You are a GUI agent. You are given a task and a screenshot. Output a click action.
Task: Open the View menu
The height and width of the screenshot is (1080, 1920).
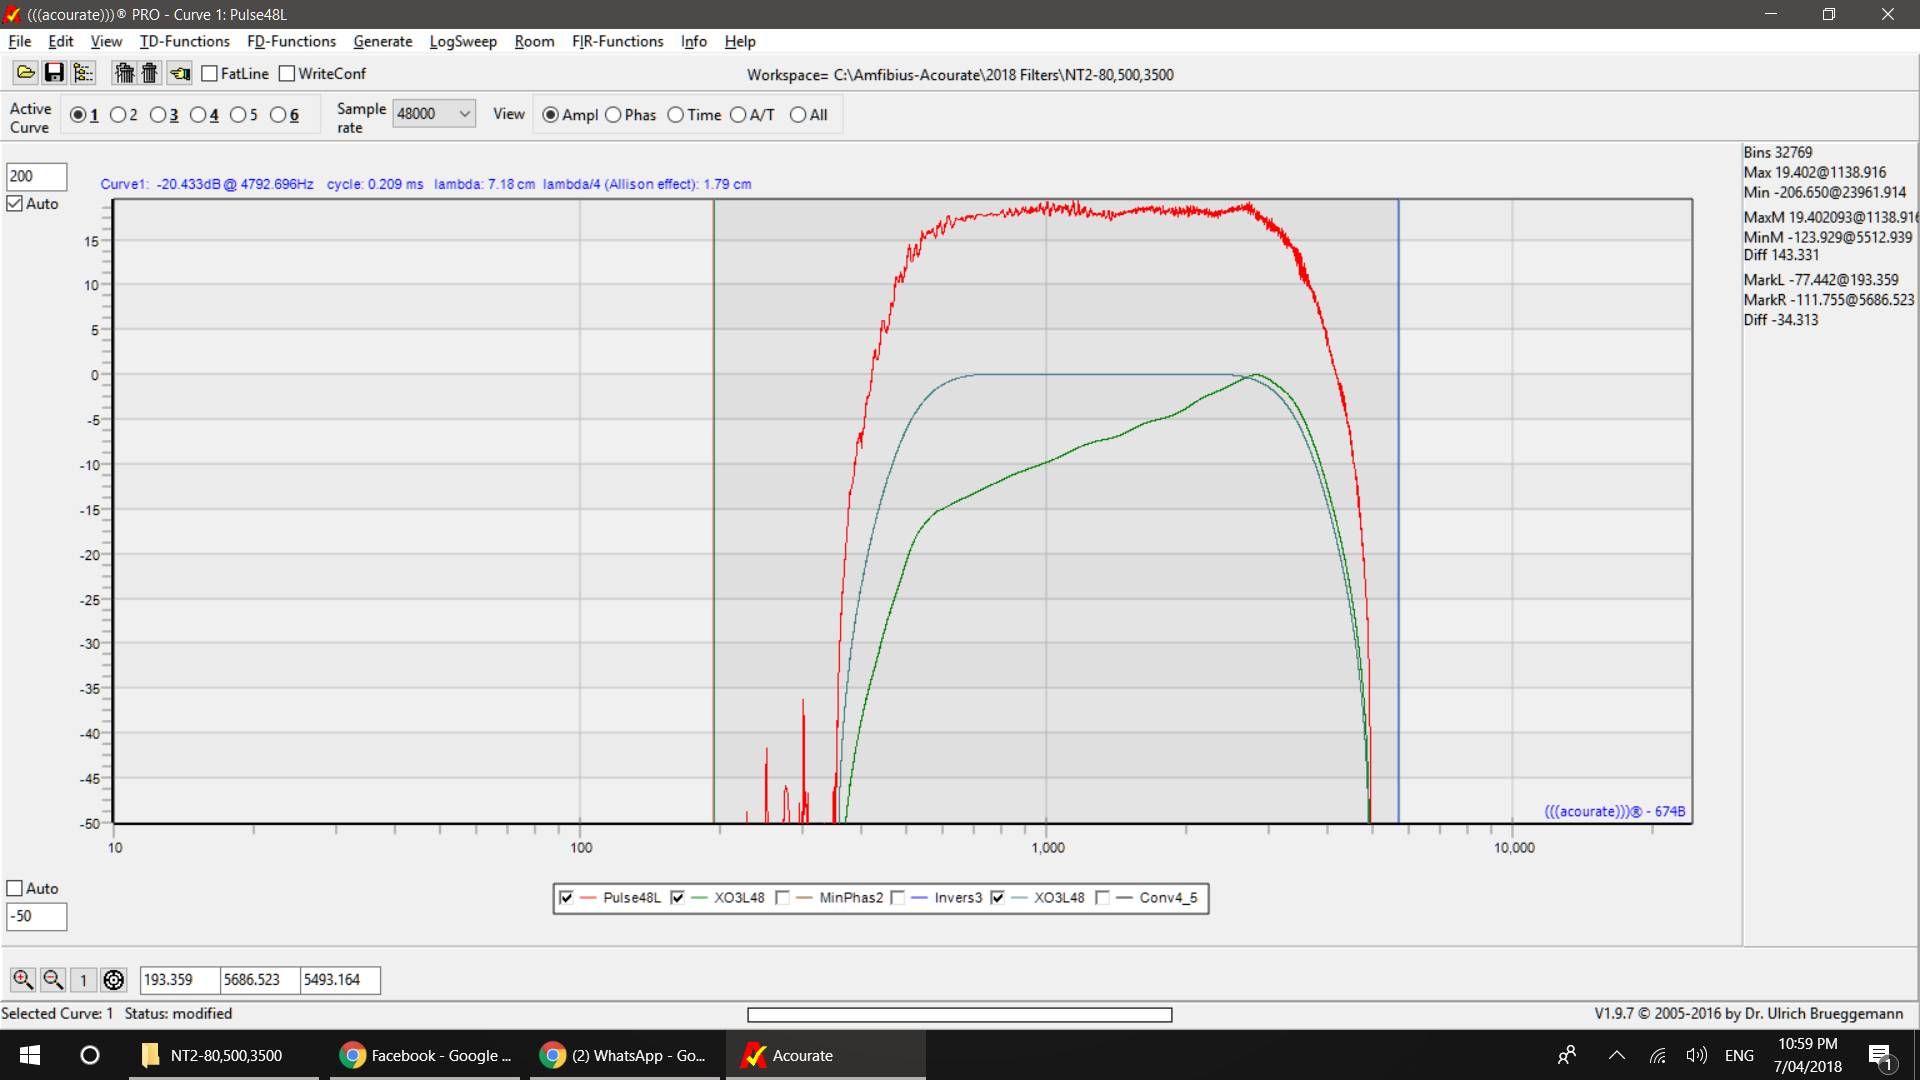(106, 41)
